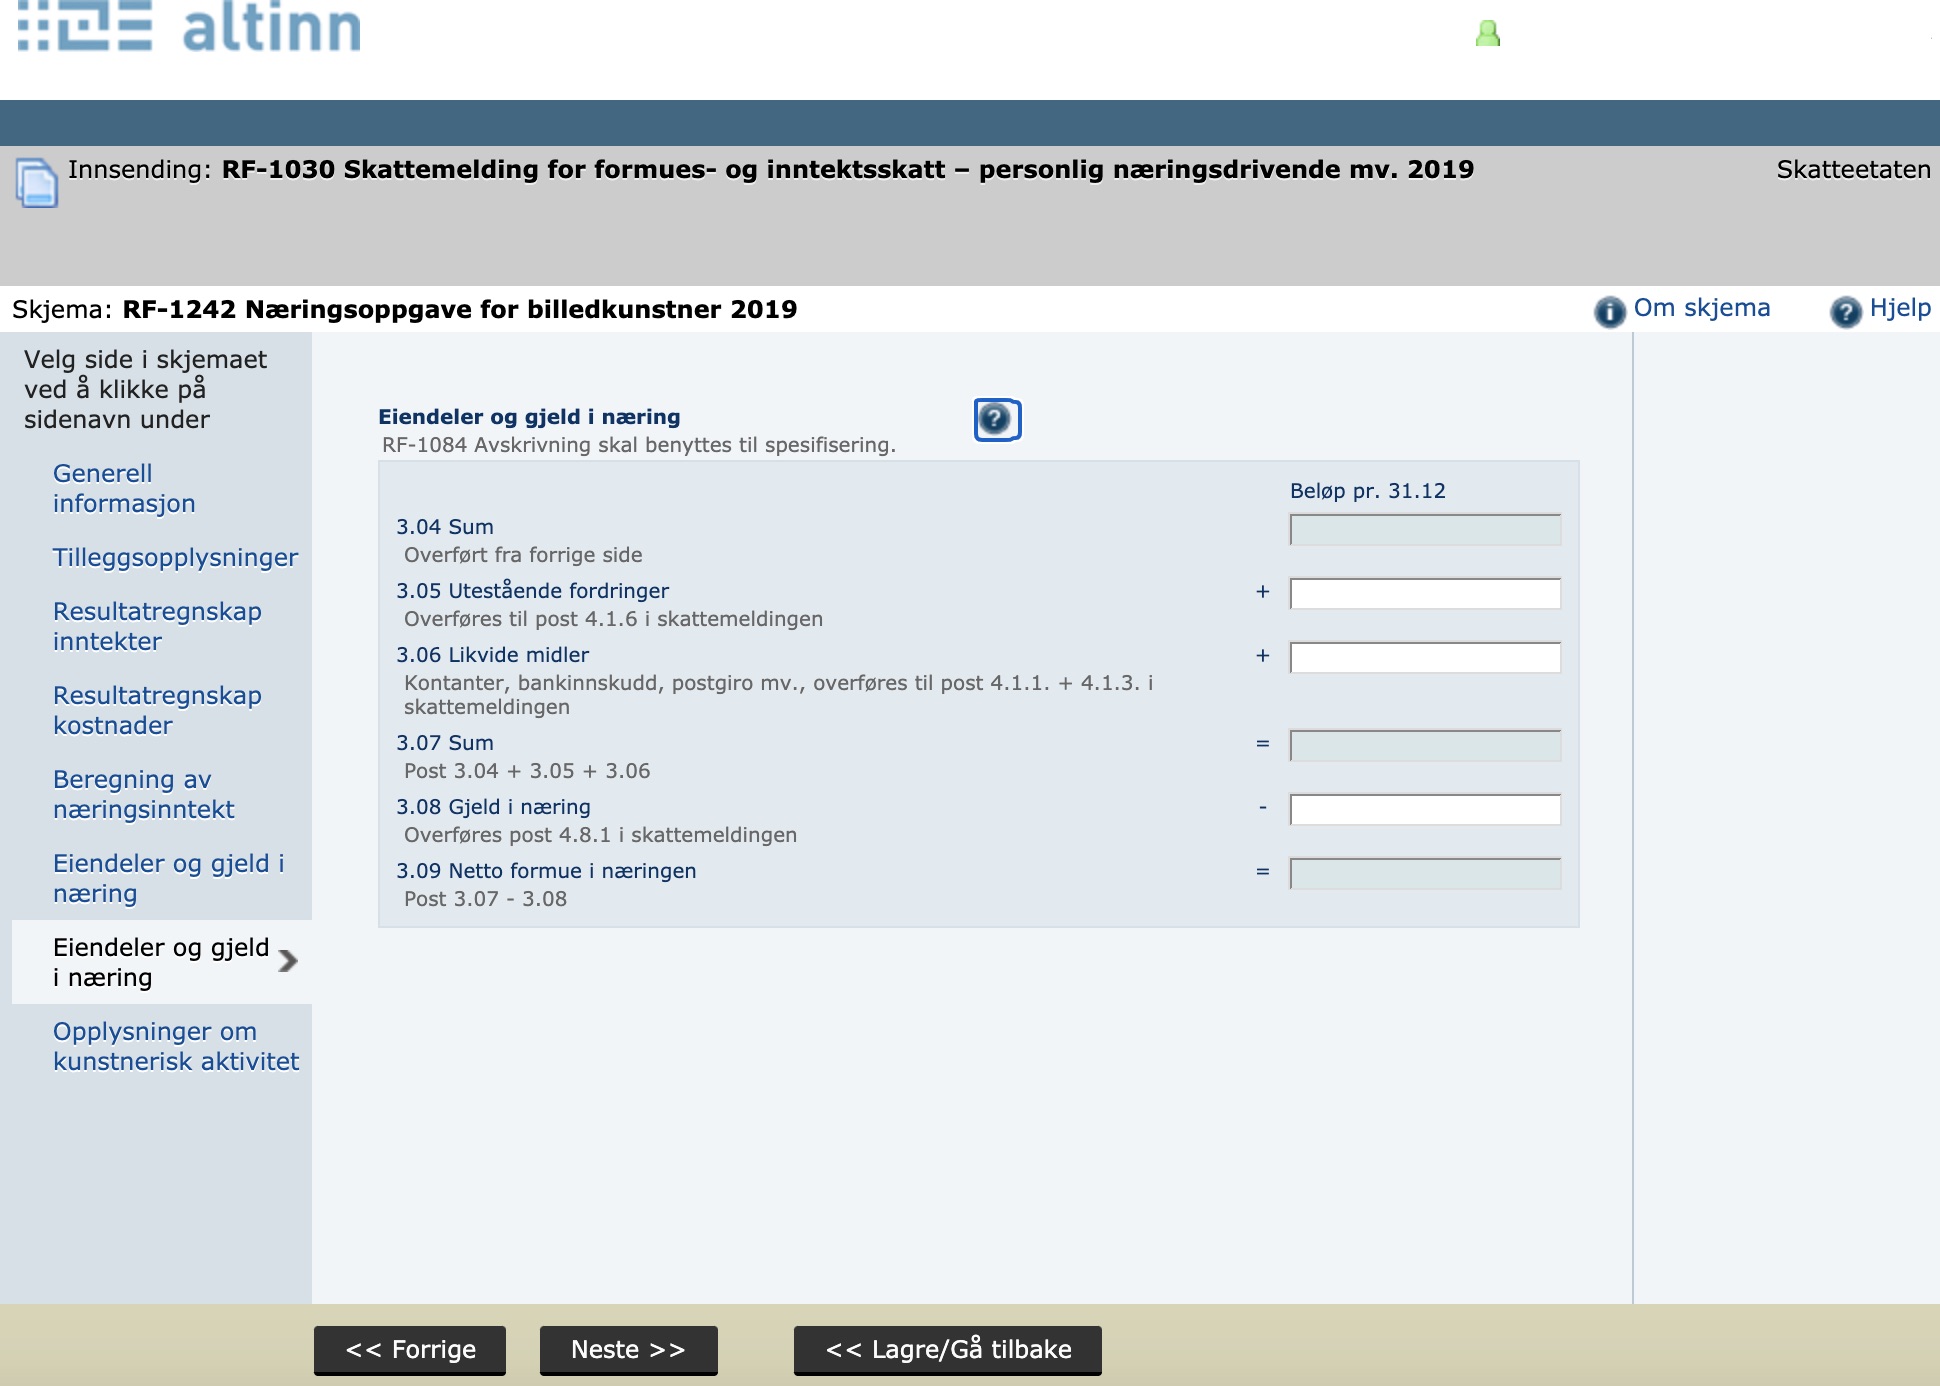Image resolution: width=1940 pixels, height=1386 pixels.
Task: Click the altinn logo
Action: tap(190, 27)
